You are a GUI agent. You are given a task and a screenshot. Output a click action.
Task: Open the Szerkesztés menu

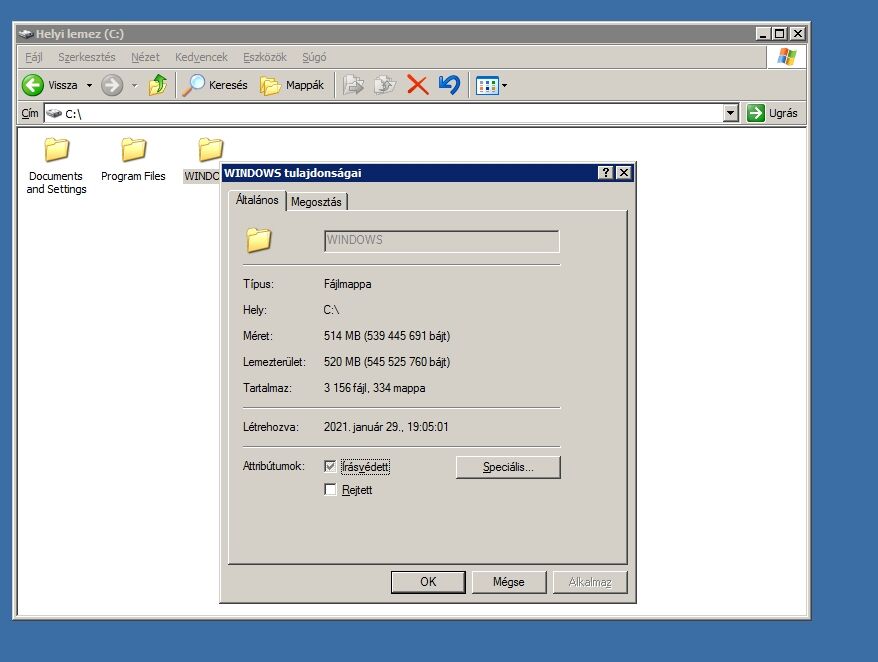tap(87, 57)
